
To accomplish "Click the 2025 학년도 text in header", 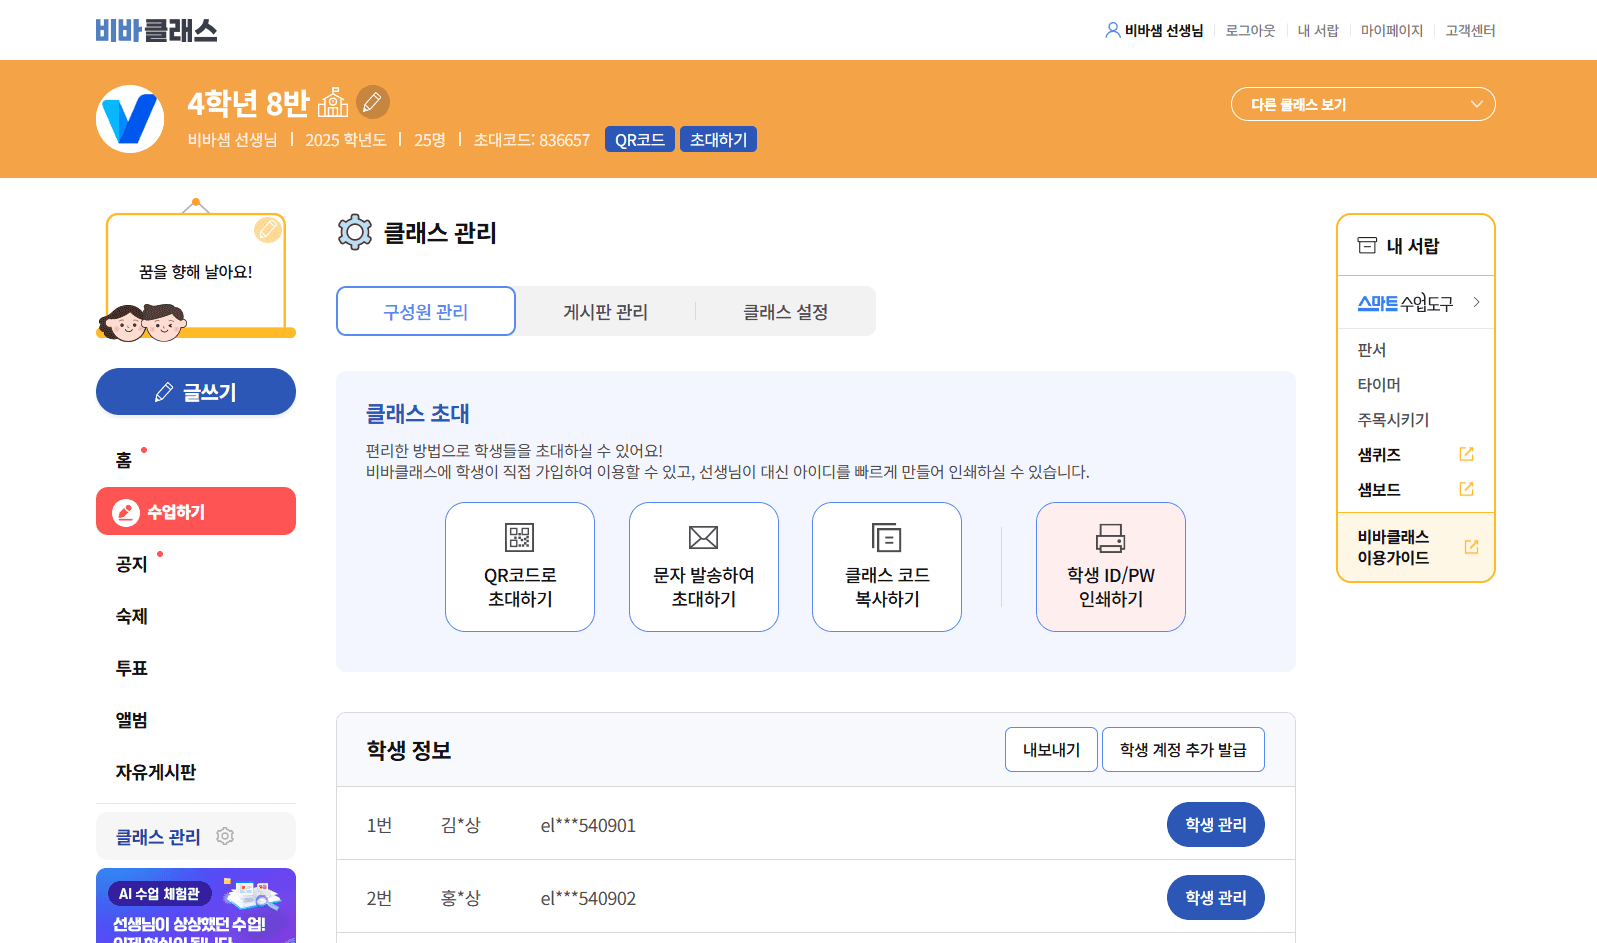I will 346,140.
